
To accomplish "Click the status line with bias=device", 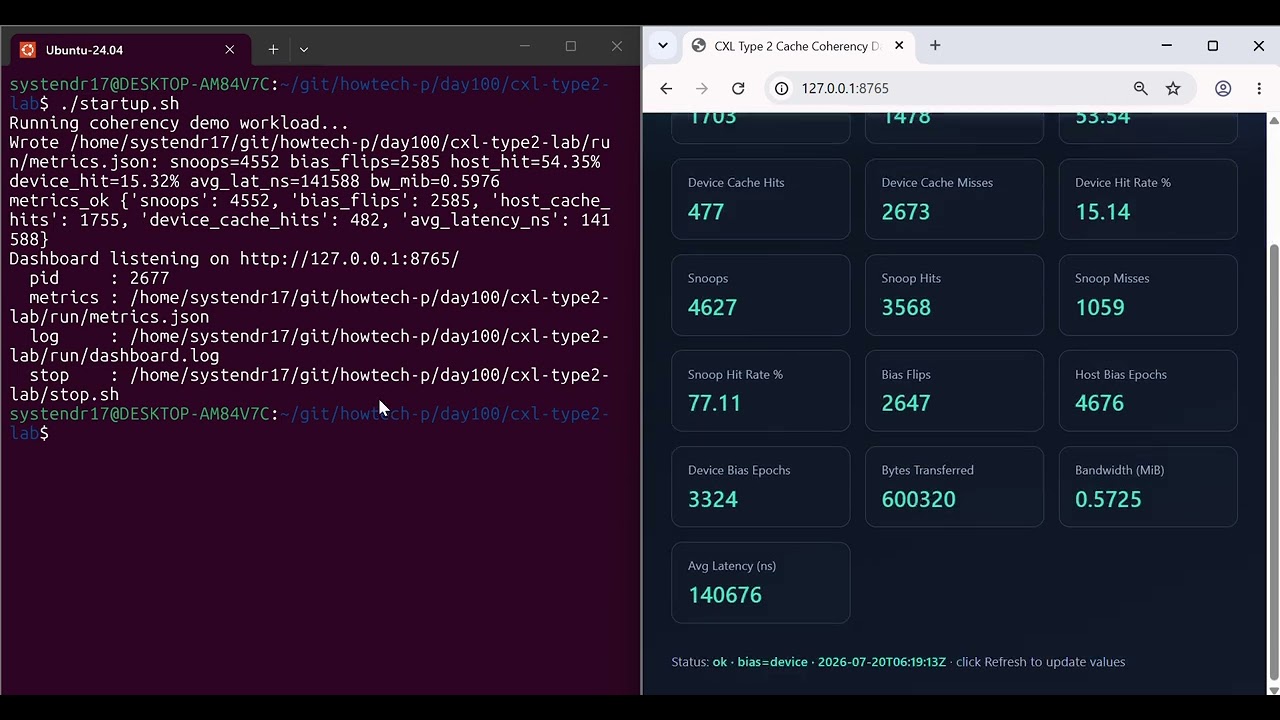I will [x=898, y=662].
